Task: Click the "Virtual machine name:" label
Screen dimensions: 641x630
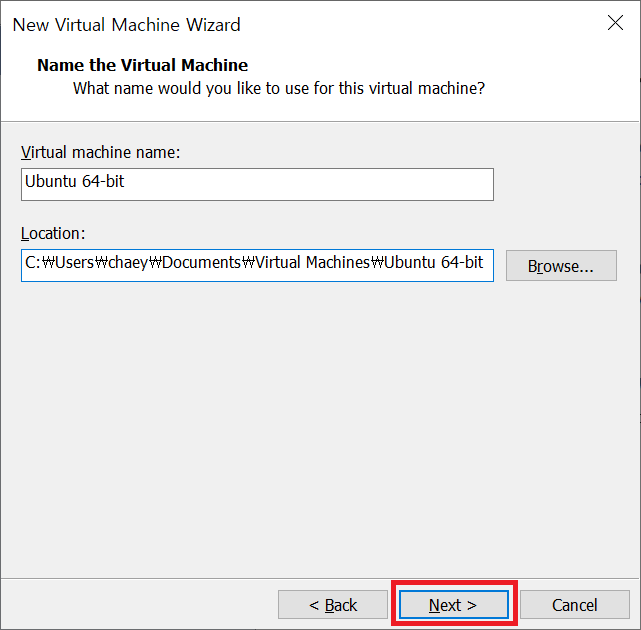Action: point(101,152)
